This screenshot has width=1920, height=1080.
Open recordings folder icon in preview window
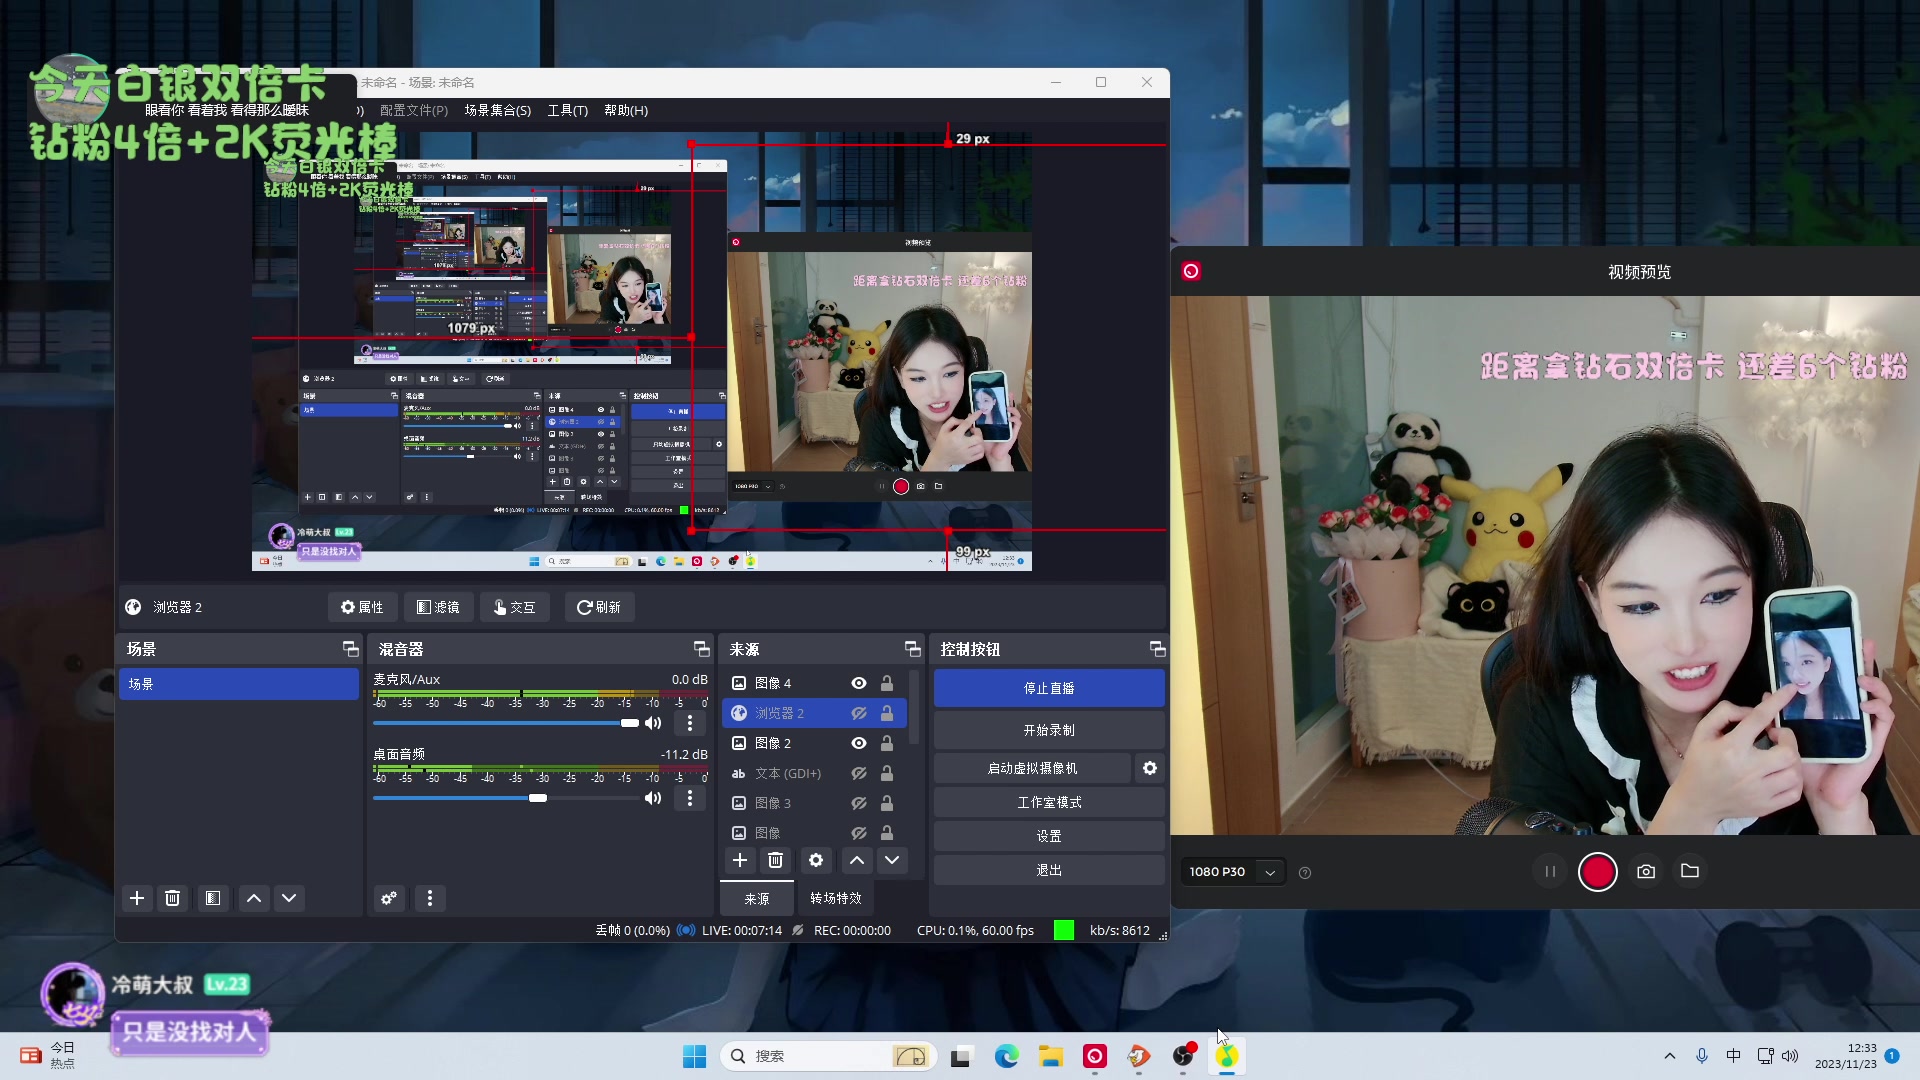tap(1690, 871)
